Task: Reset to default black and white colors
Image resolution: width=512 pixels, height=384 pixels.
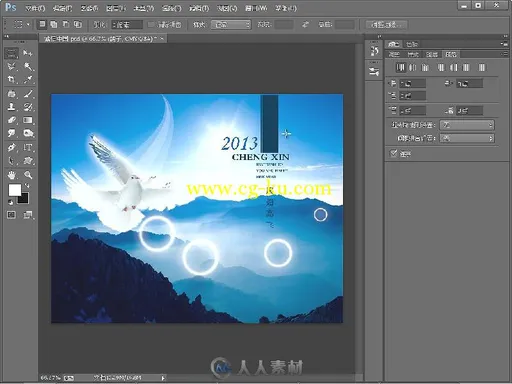Action: [11, 202]
